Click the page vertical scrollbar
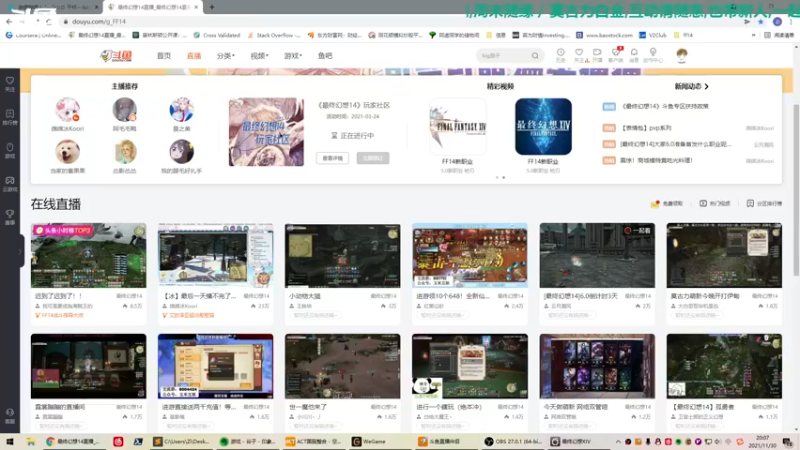The image size is (800, 450). [x=796, y=189]
